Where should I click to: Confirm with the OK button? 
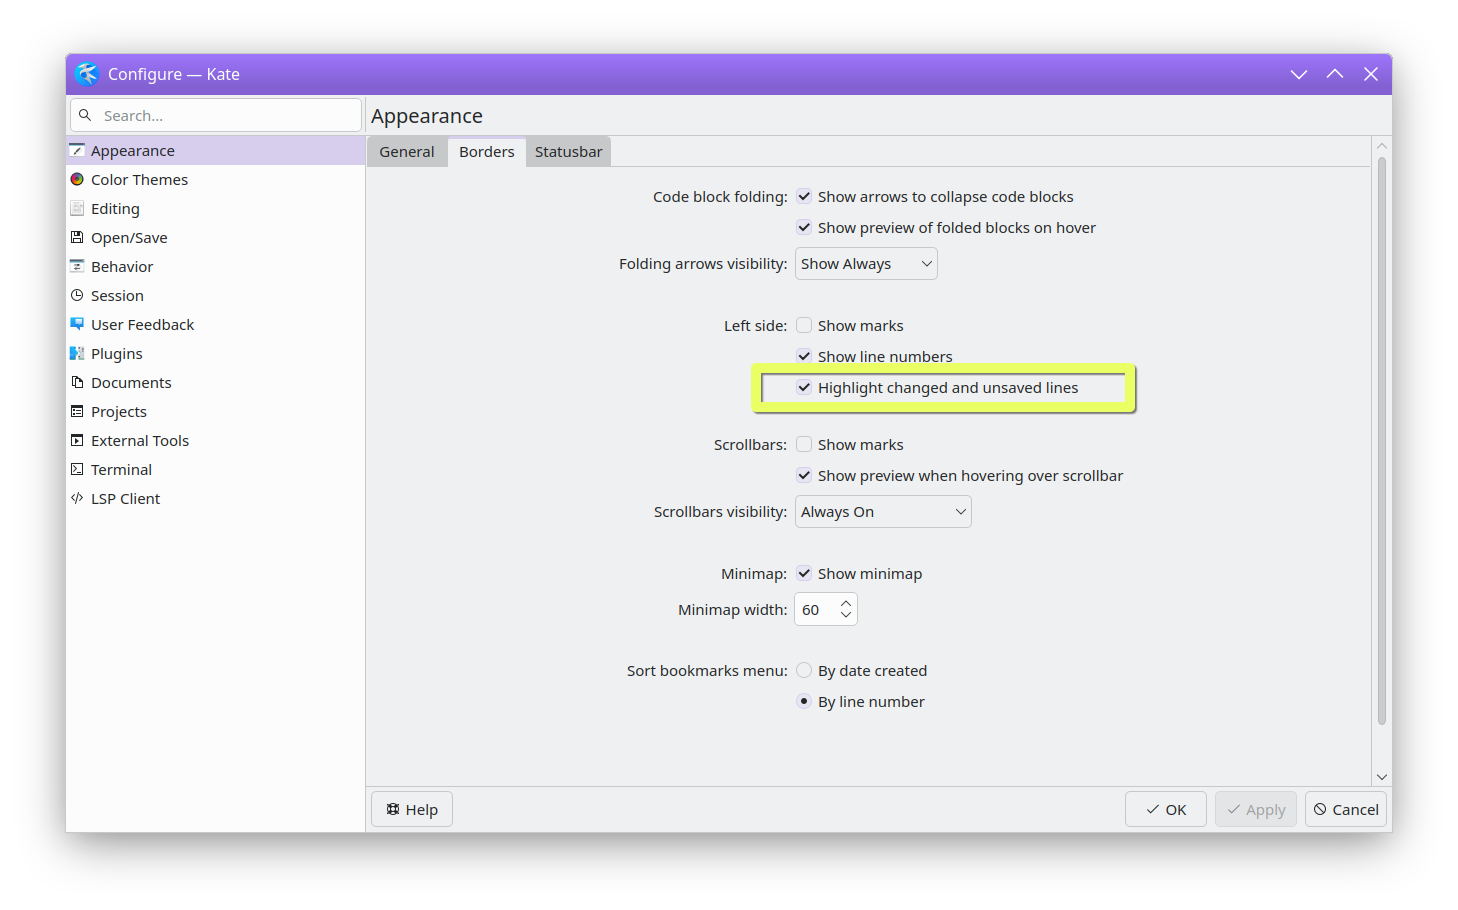click(x=1166, y=809)
